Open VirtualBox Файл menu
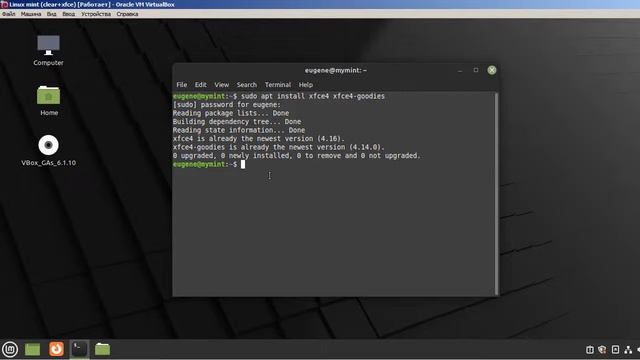 tap(9, 14)
